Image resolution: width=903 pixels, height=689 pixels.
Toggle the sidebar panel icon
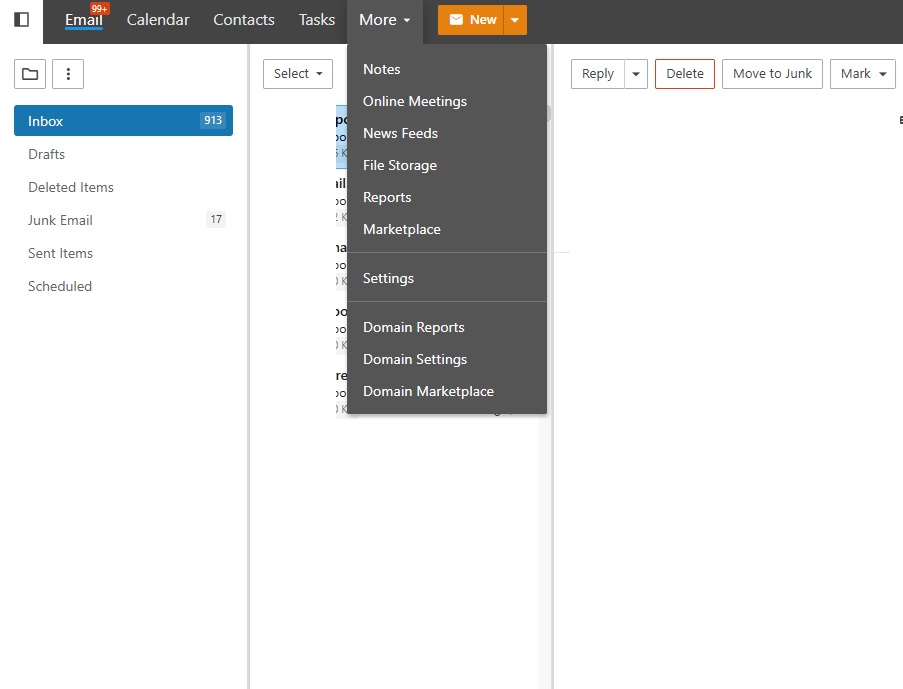pyautogui.click(x=21, y=20)
